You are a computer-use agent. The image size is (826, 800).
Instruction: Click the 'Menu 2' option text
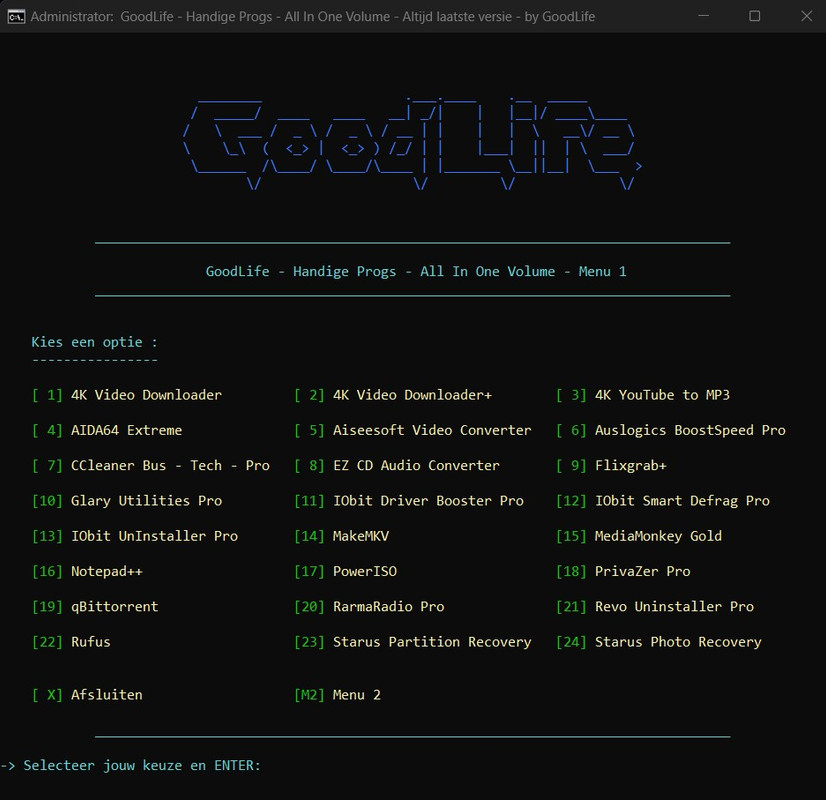(x=357, y=695)
